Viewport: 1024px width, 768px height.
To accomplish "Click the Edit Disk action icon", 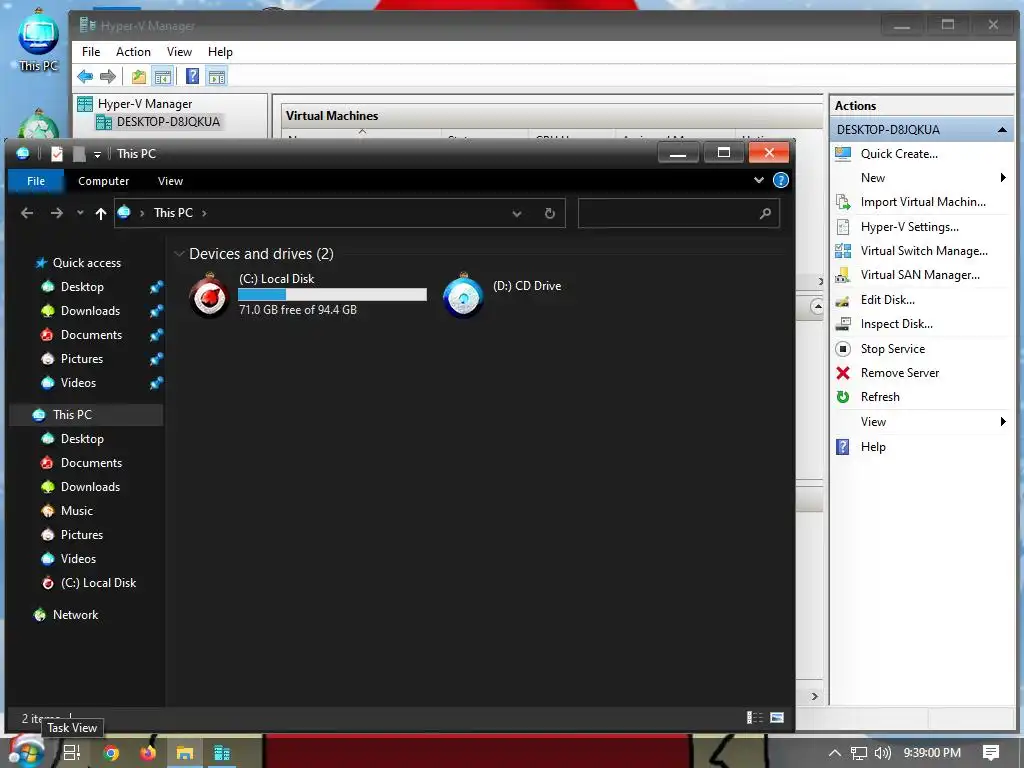I will tap(843, 300).
